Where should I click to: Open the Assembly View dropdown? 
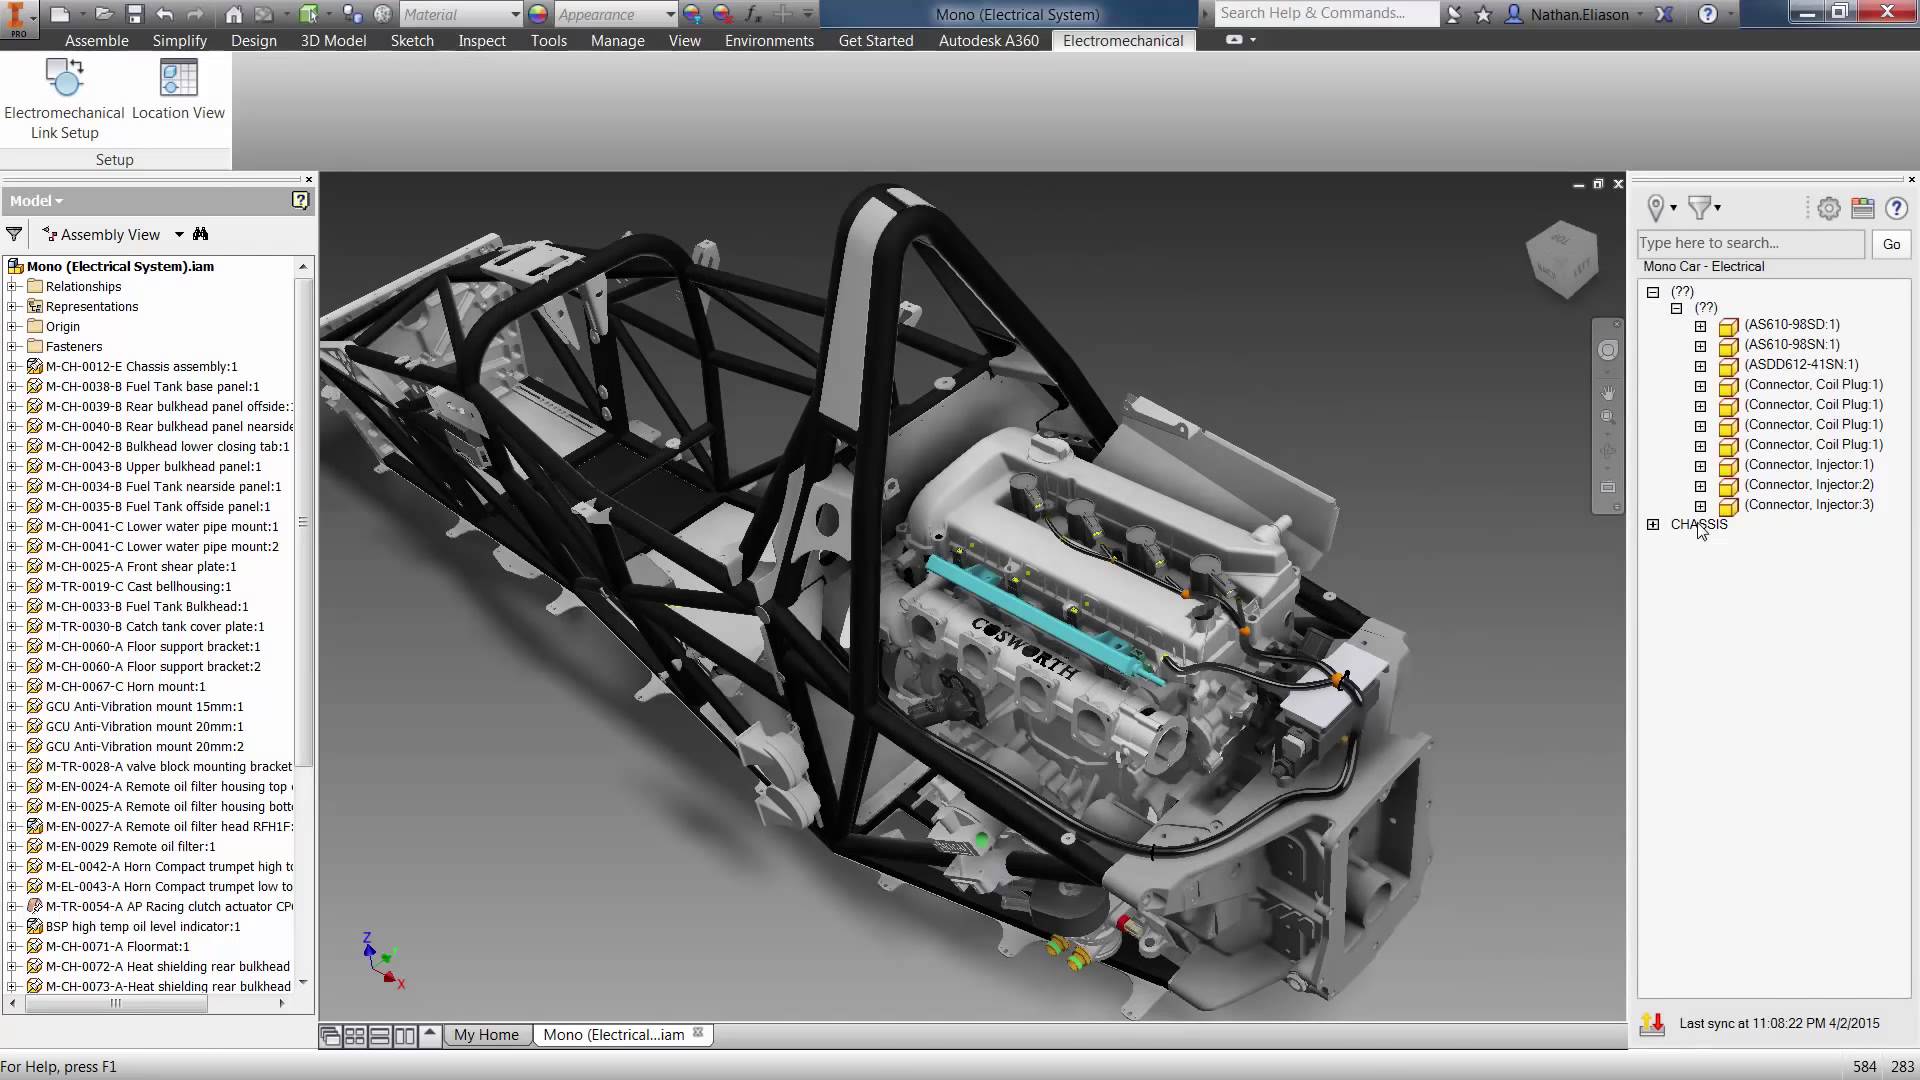click(179, 234)
